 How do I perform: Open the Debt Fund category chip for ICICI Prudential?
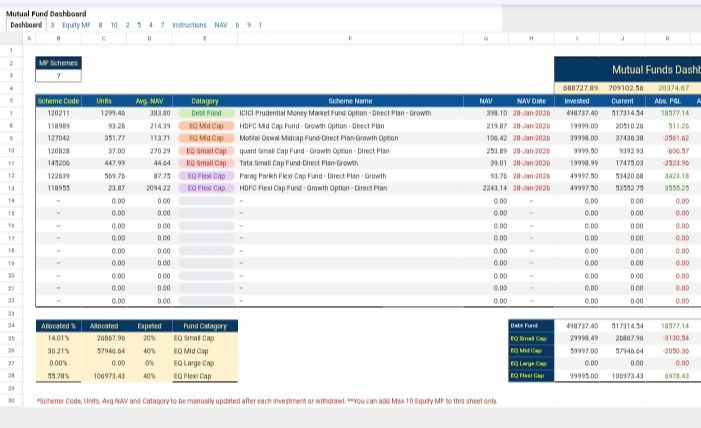pos(206,113)
